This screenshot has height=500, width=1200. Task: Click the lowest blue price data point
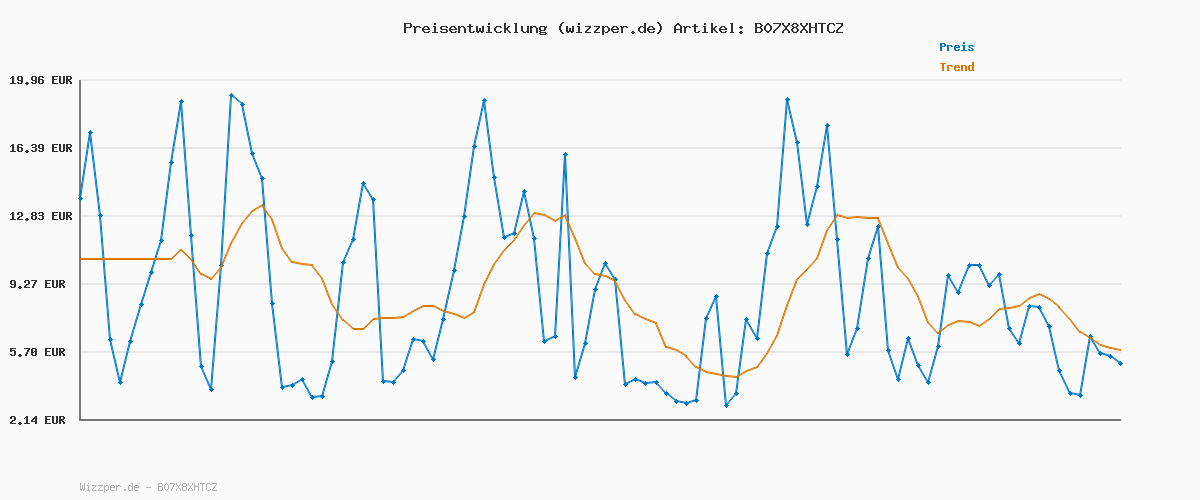pos(727,405)
